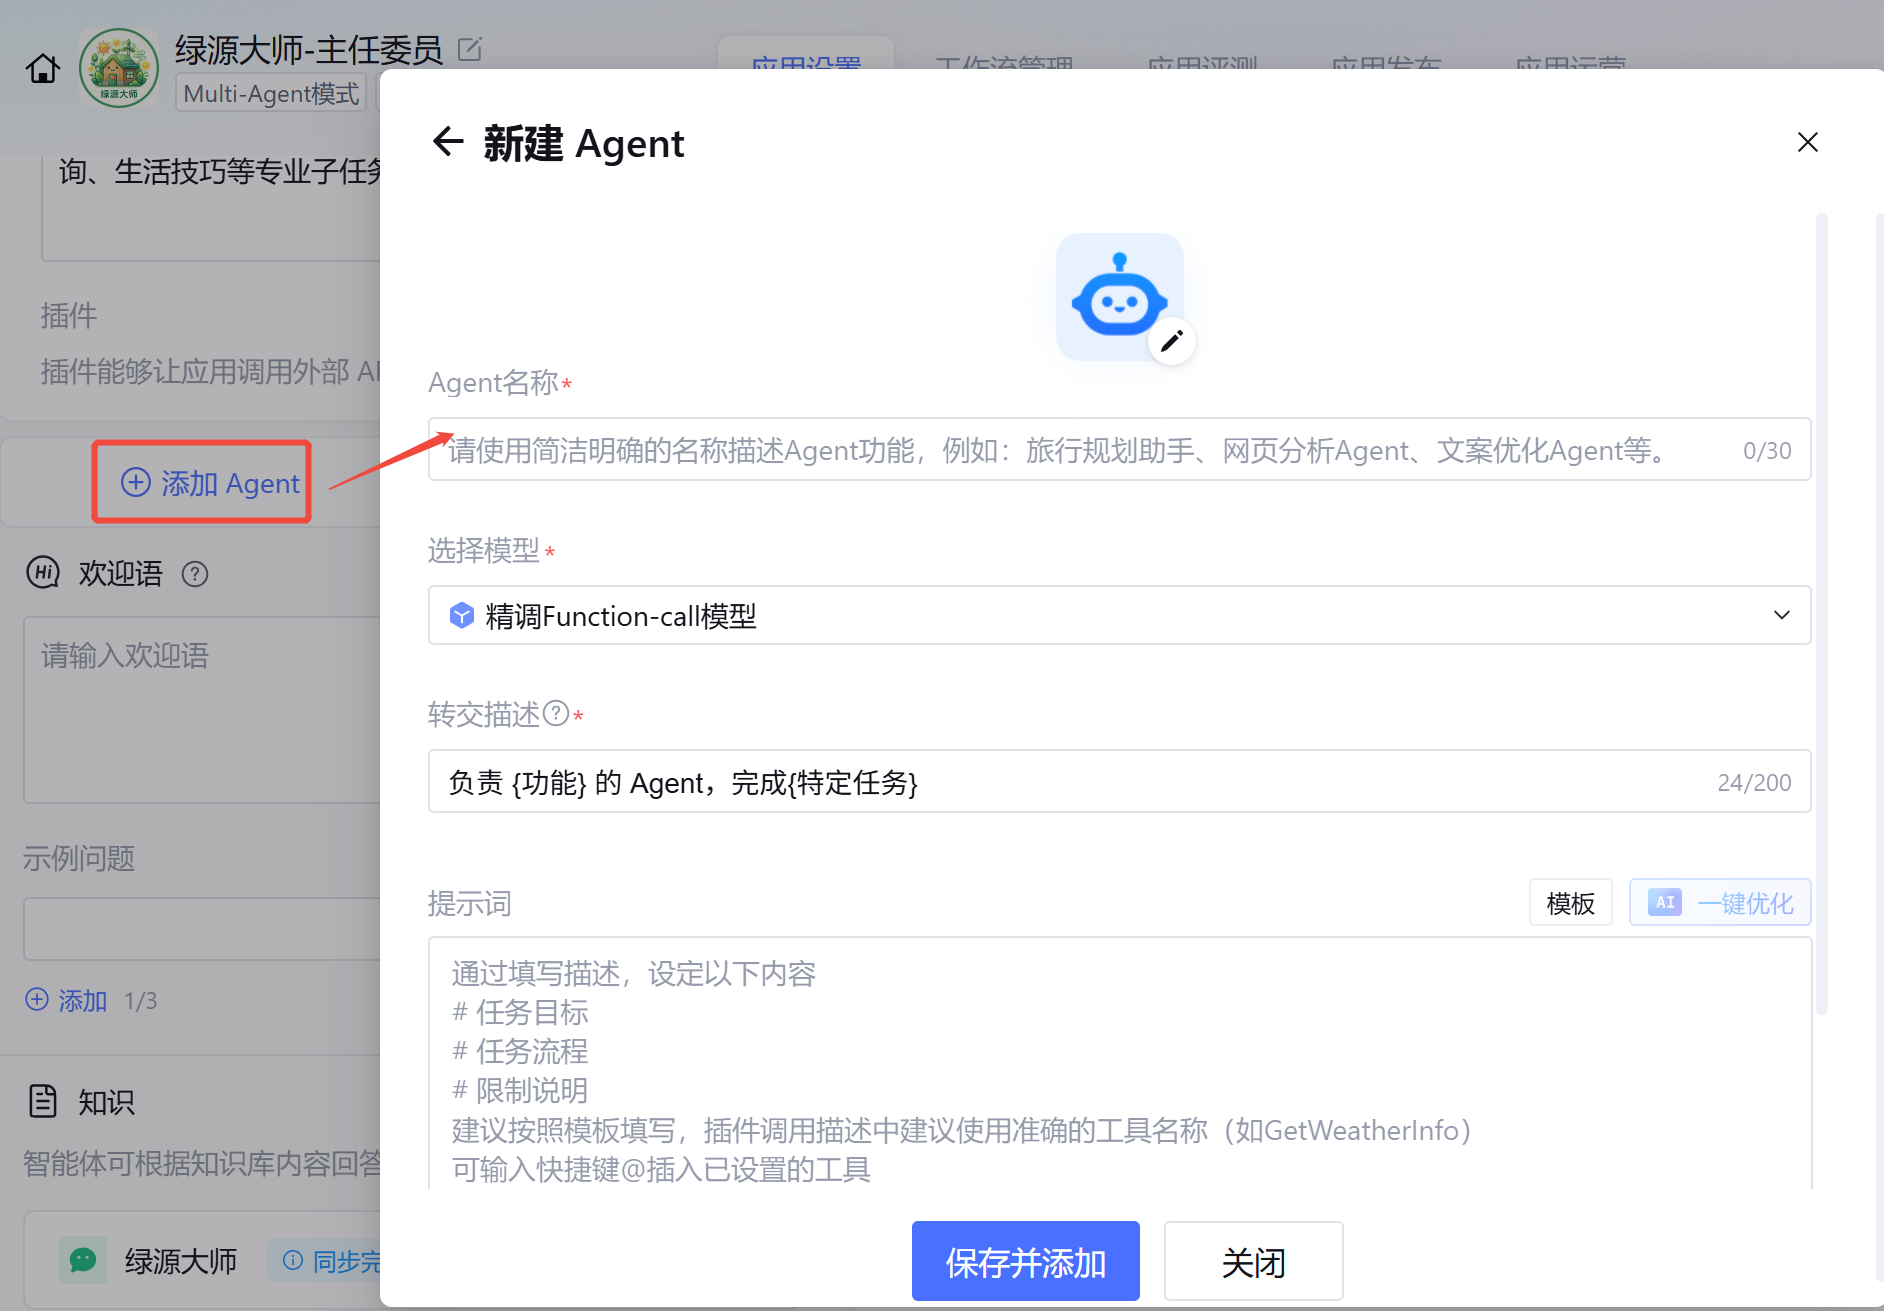Close the 新建 Agent dialog with X
The image size is (1884, 1311).
(1807, 142)
